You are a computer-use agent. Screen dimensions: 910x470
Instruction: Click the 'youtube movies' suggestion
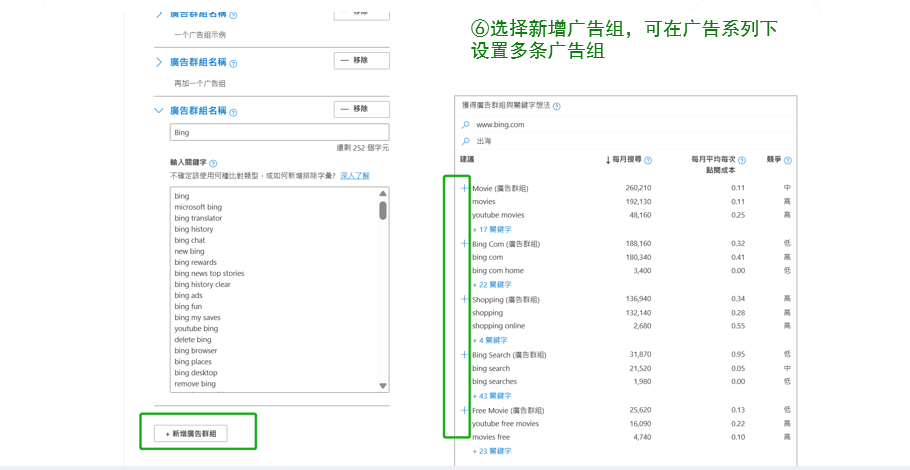coord(498,215)
